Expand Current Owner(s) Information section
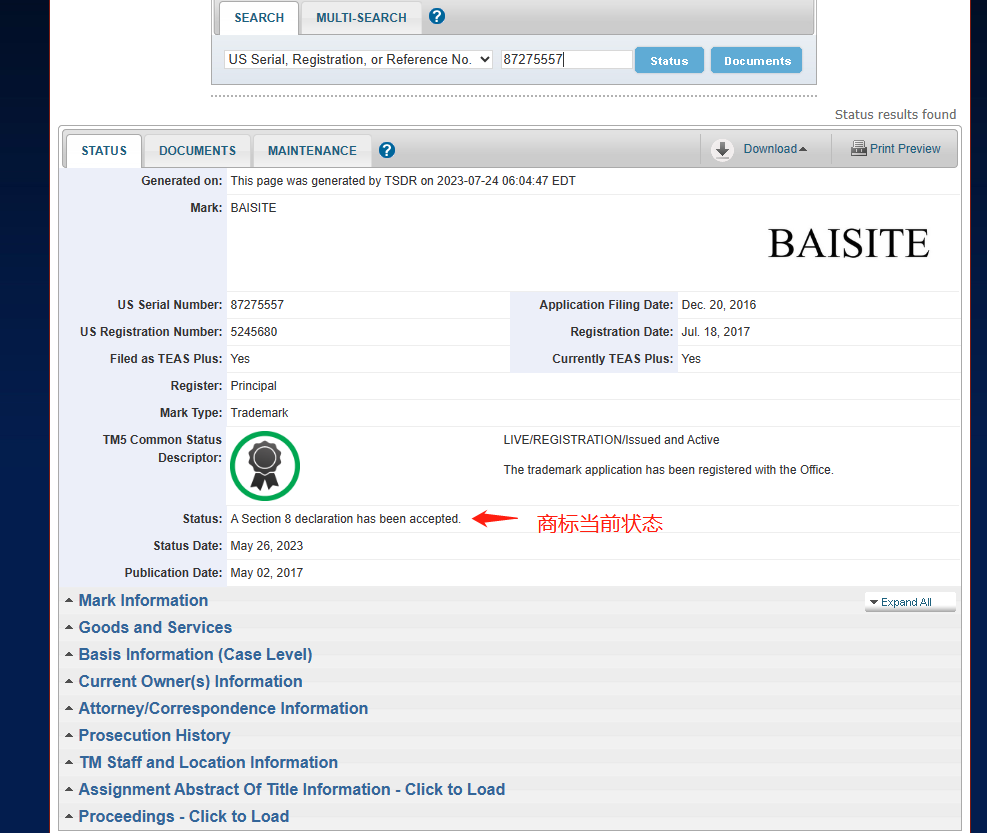 click(190, 681)
